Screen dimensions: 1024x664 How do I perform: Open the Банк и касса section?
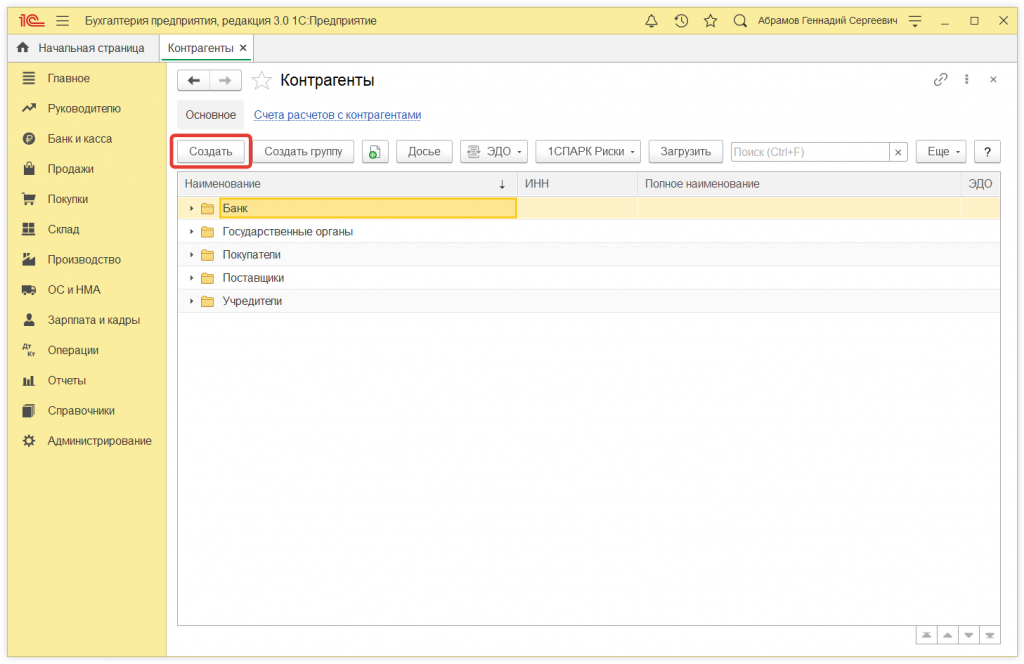(79, 139)
